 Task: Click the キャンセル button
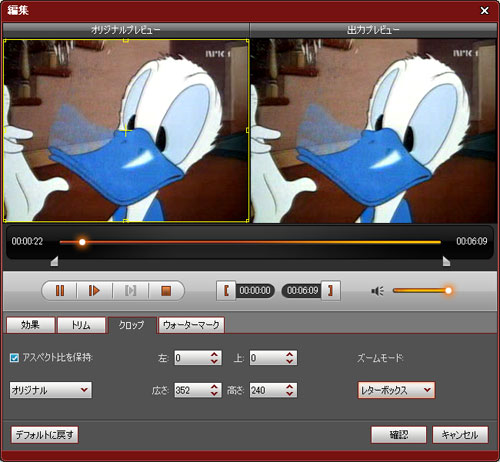pyautogui.click(x=460, y=435)
